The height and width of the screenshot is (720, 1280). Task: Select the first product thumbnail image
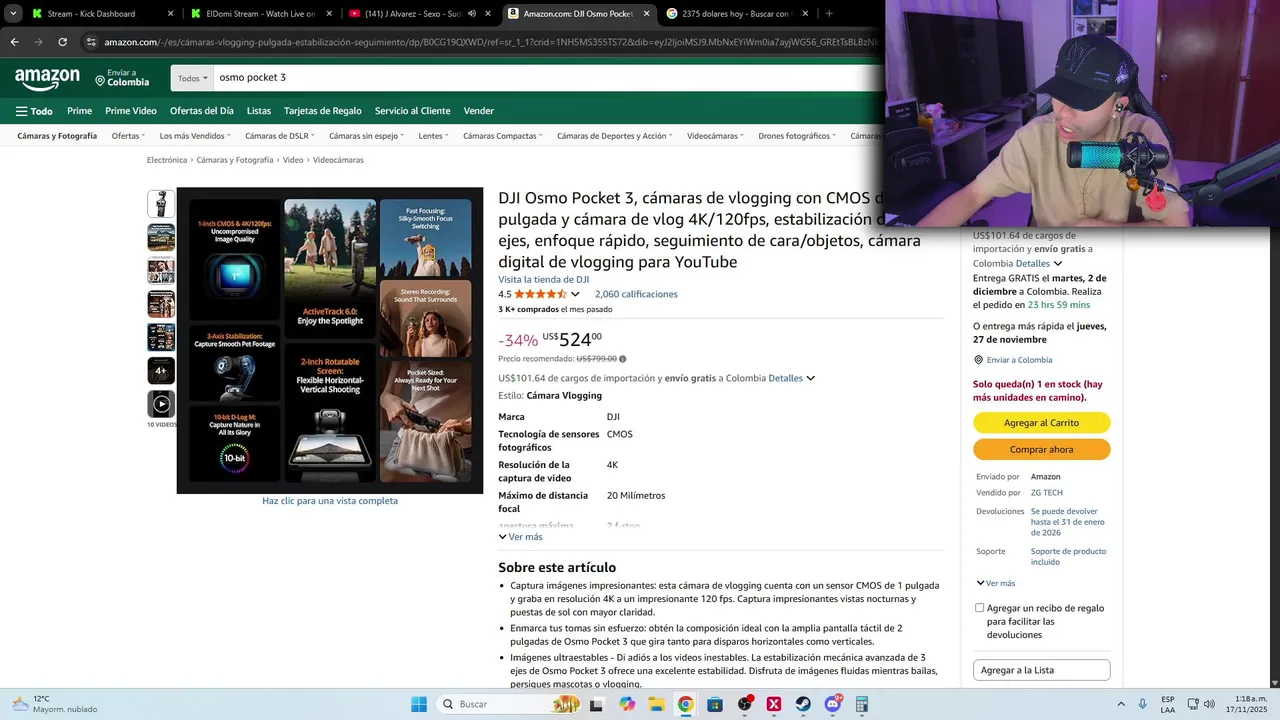pyautogui.click(x=161, y=204)
